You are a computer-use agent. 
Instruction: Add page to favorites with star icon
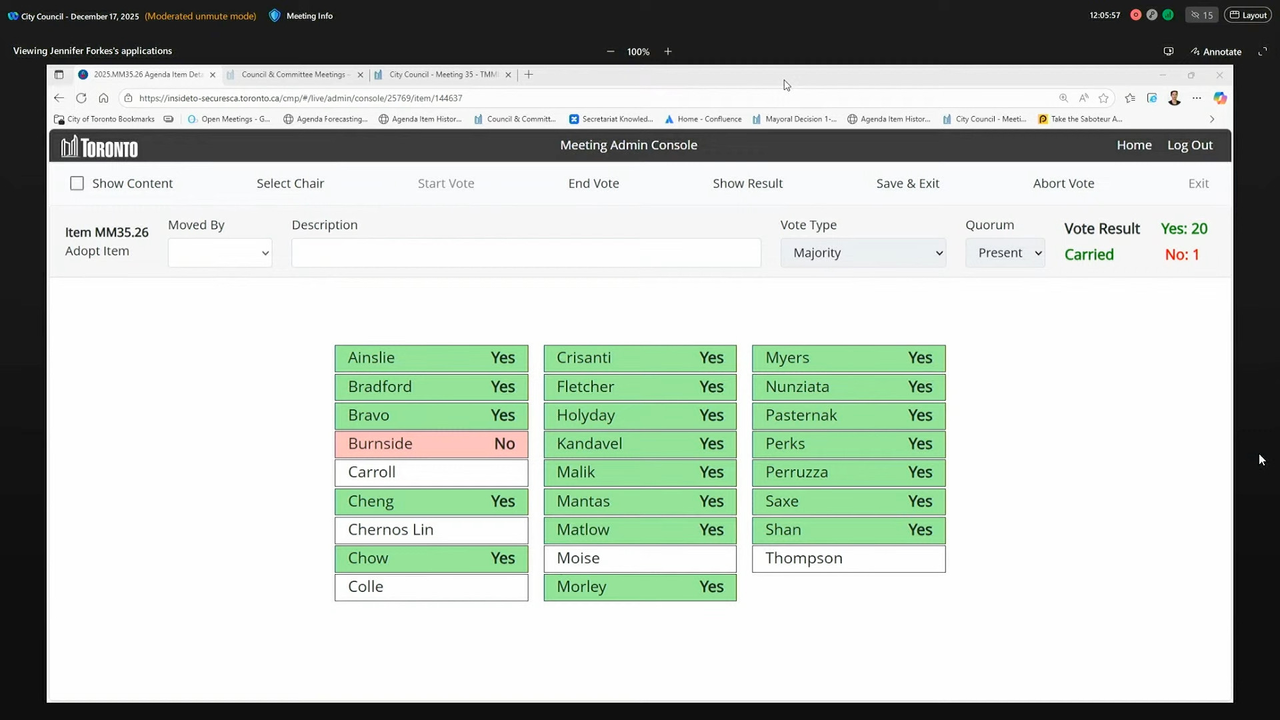tap(1104, 98)
